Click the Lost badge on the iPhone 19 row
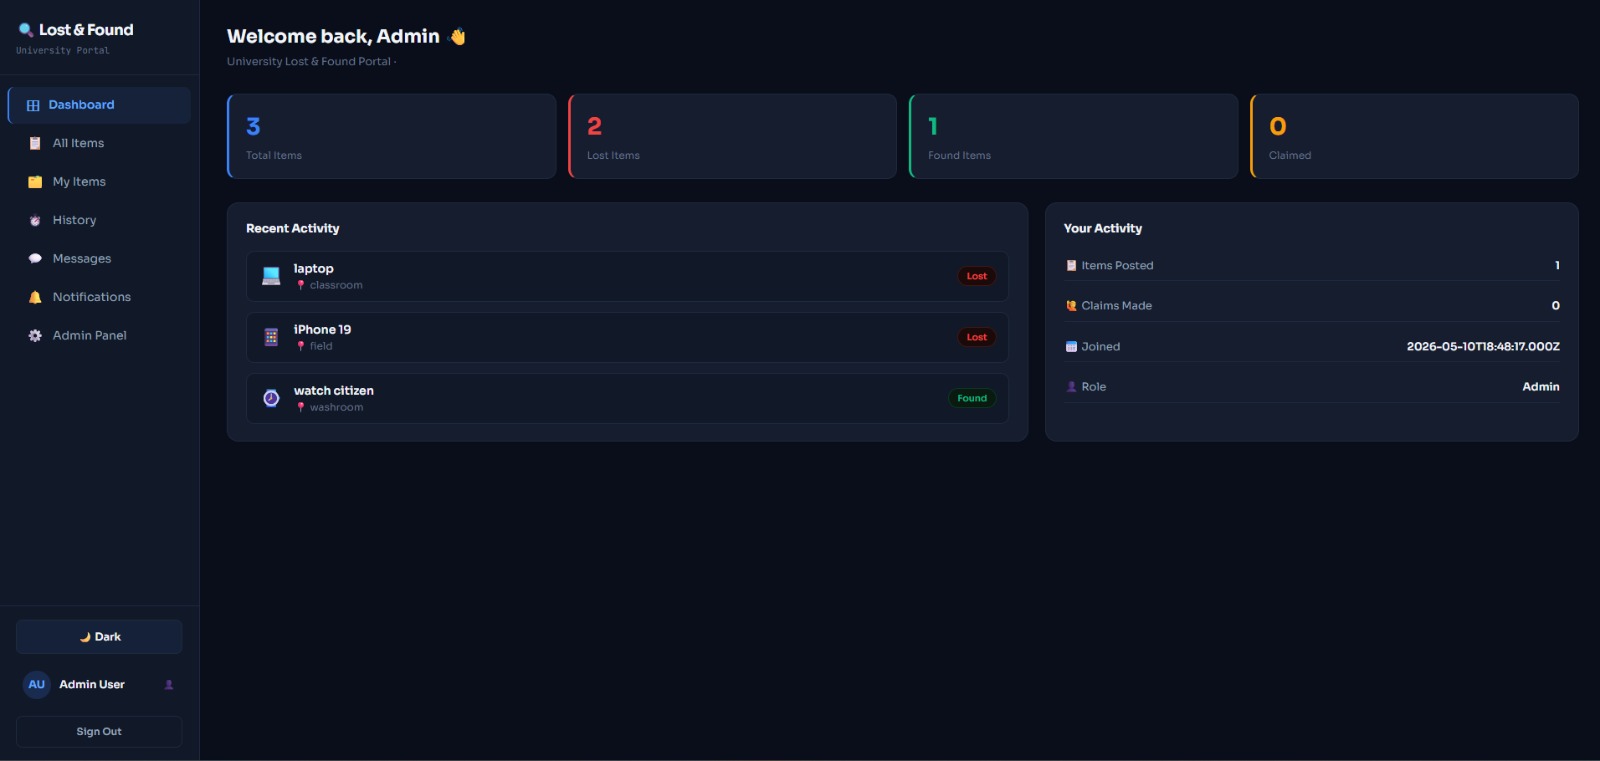1600x761 pixels. click(977, 337)
